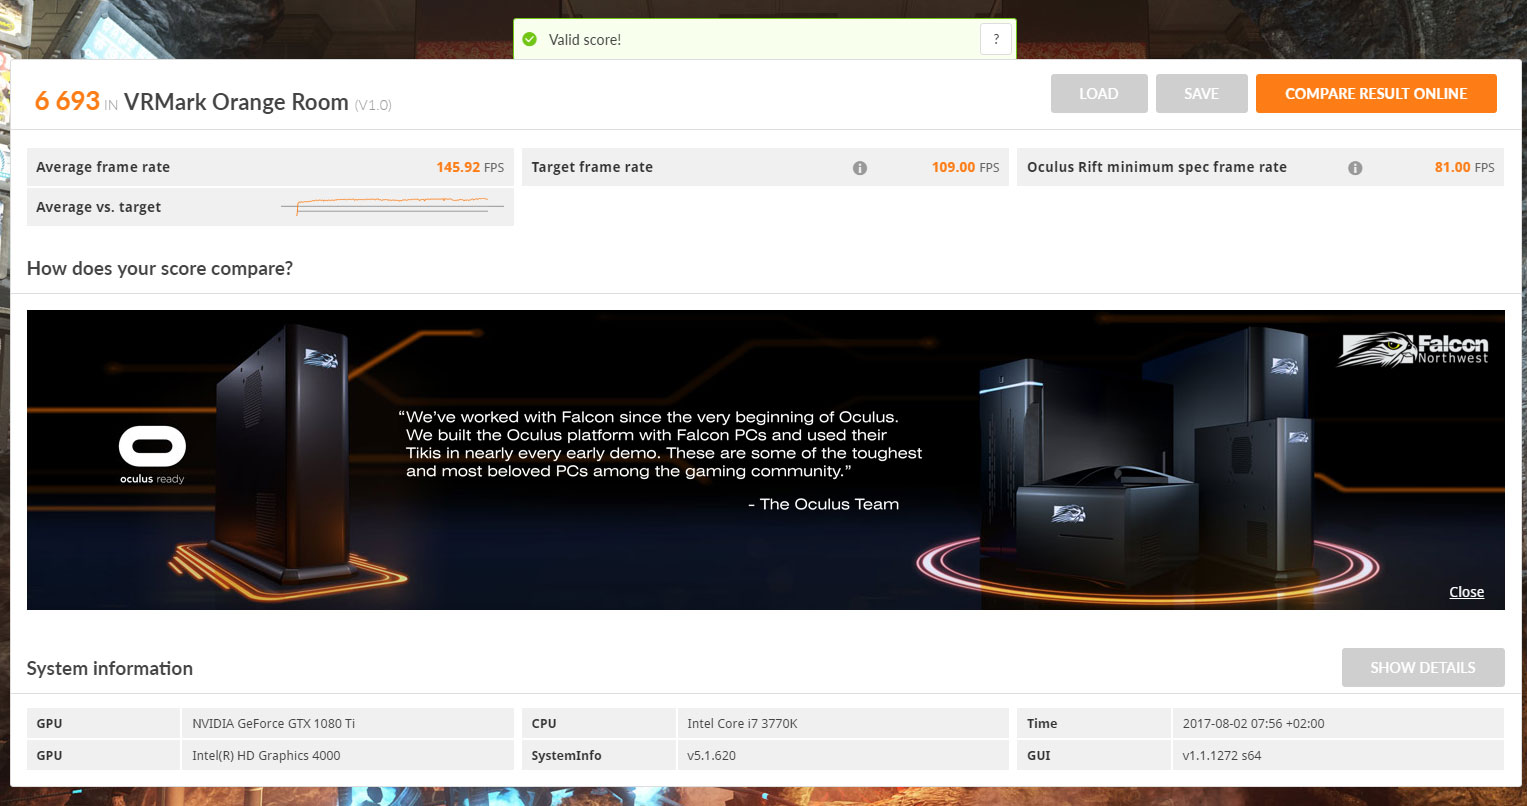Screen dimensions: 1527x806
Task: Close the Falcon Northwest advertisement banner
Action: [1466, 592]
